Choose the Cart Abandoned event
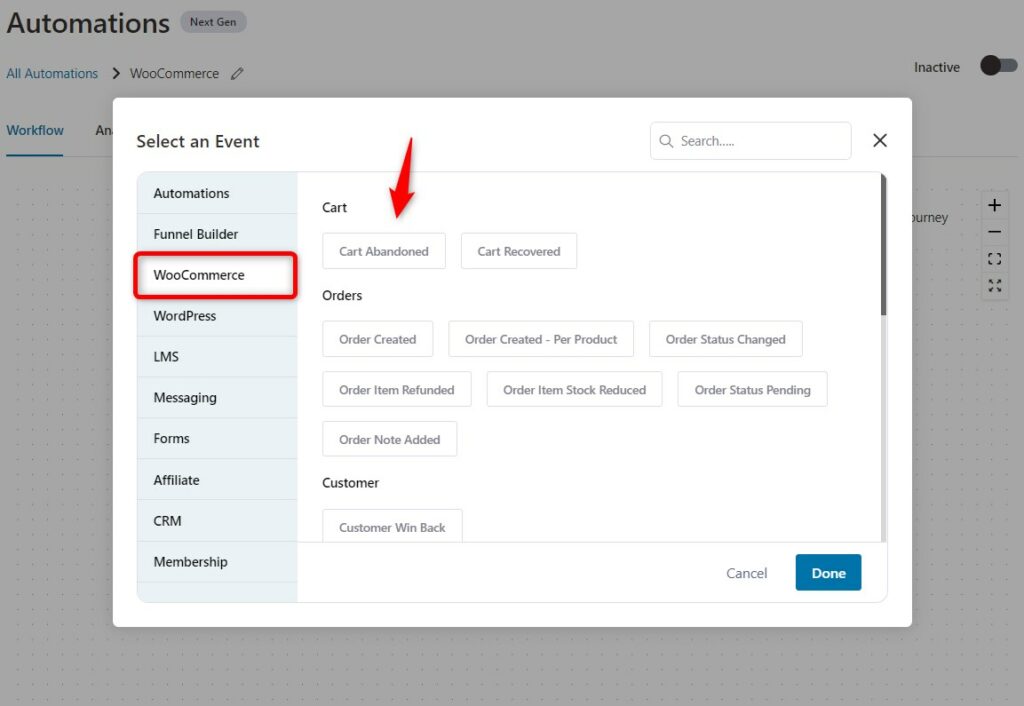Image resolution: width=1024 pixels, height=706 pixels. [384, 251]
